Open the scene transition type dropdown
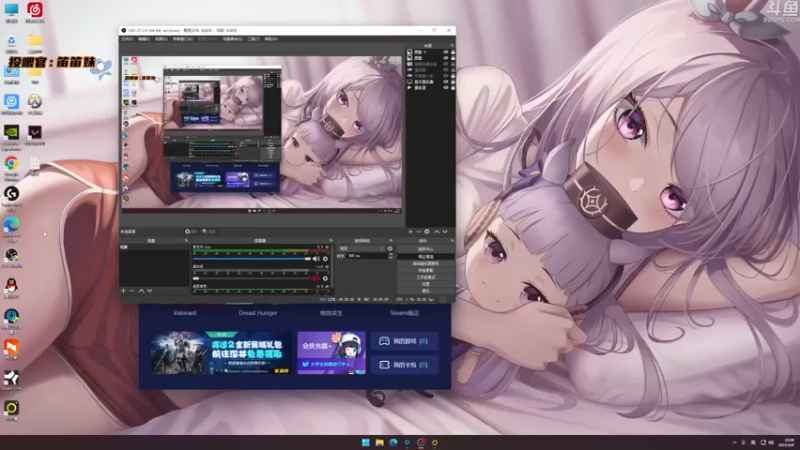800x450 pixels. (361, 248)
